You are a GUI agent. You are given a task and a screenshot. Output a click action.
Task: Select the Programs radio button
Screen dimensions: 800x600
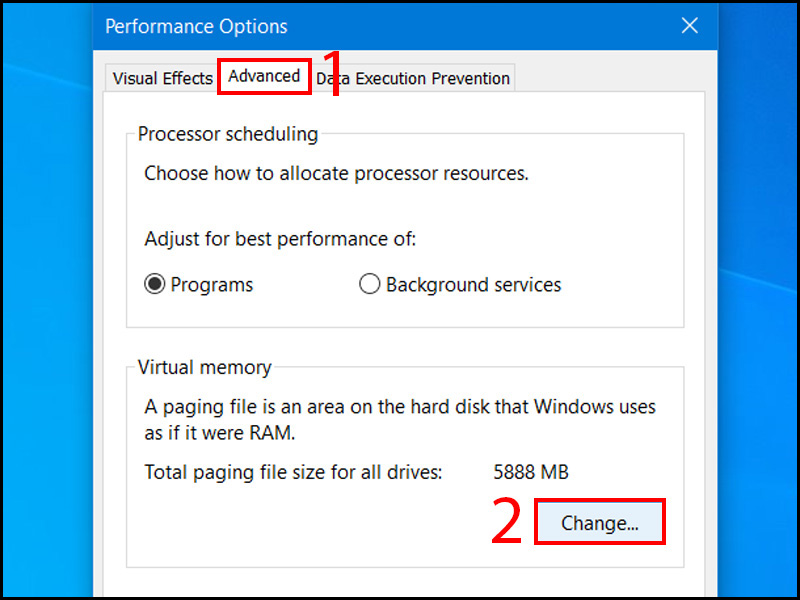pos(155,285)
